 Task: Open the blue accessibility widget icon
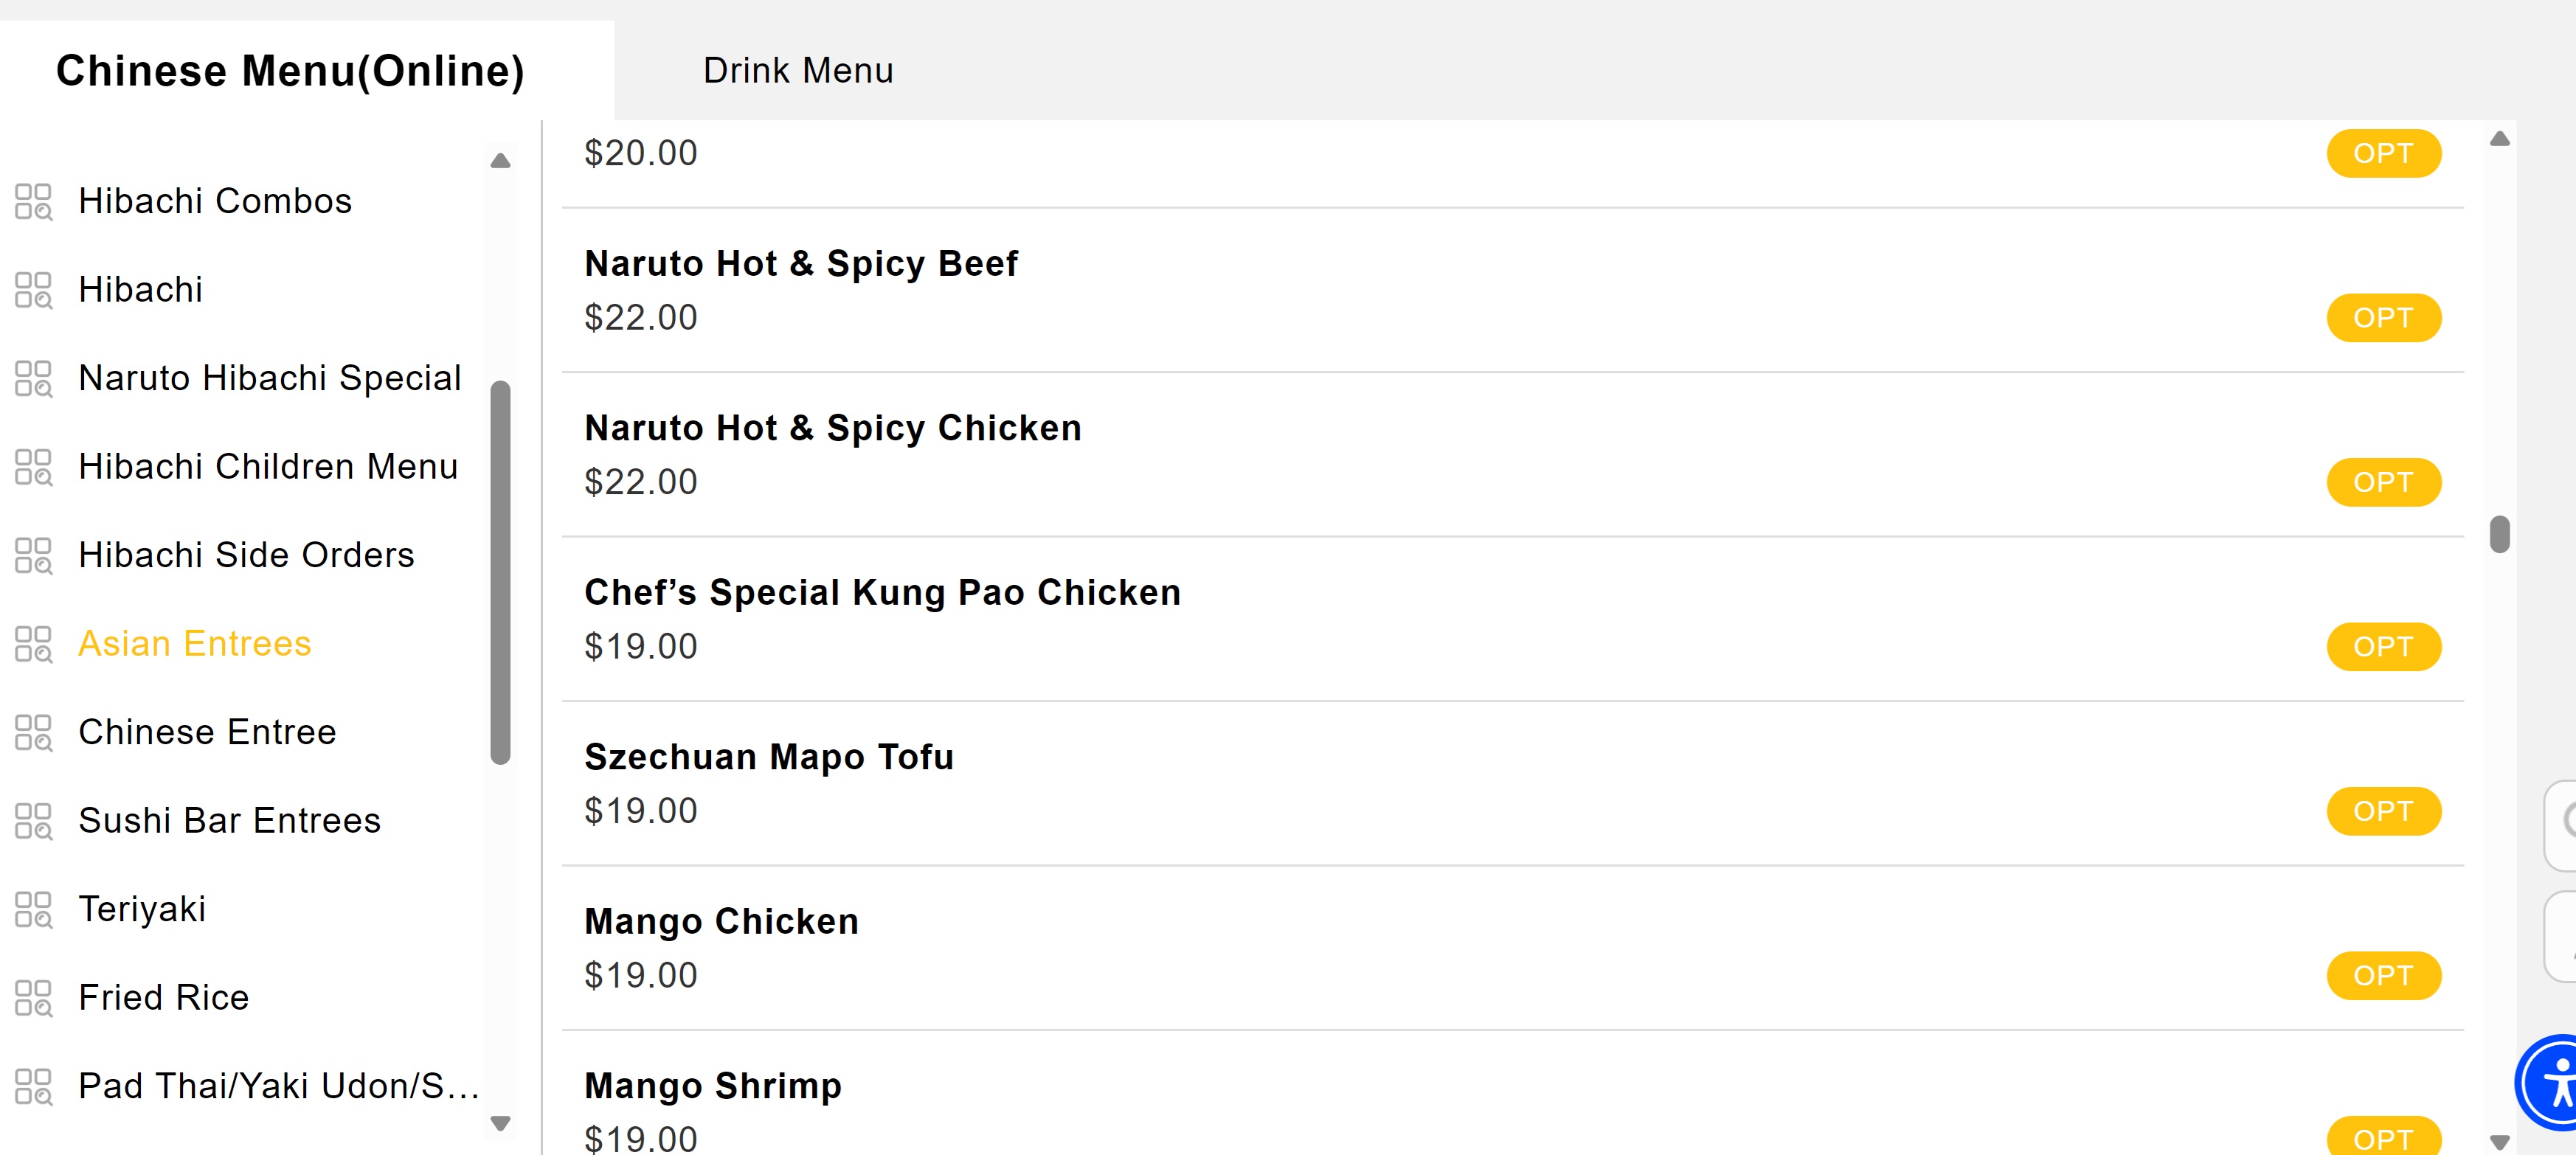pyautogui.click(x=2548, y=1082)
